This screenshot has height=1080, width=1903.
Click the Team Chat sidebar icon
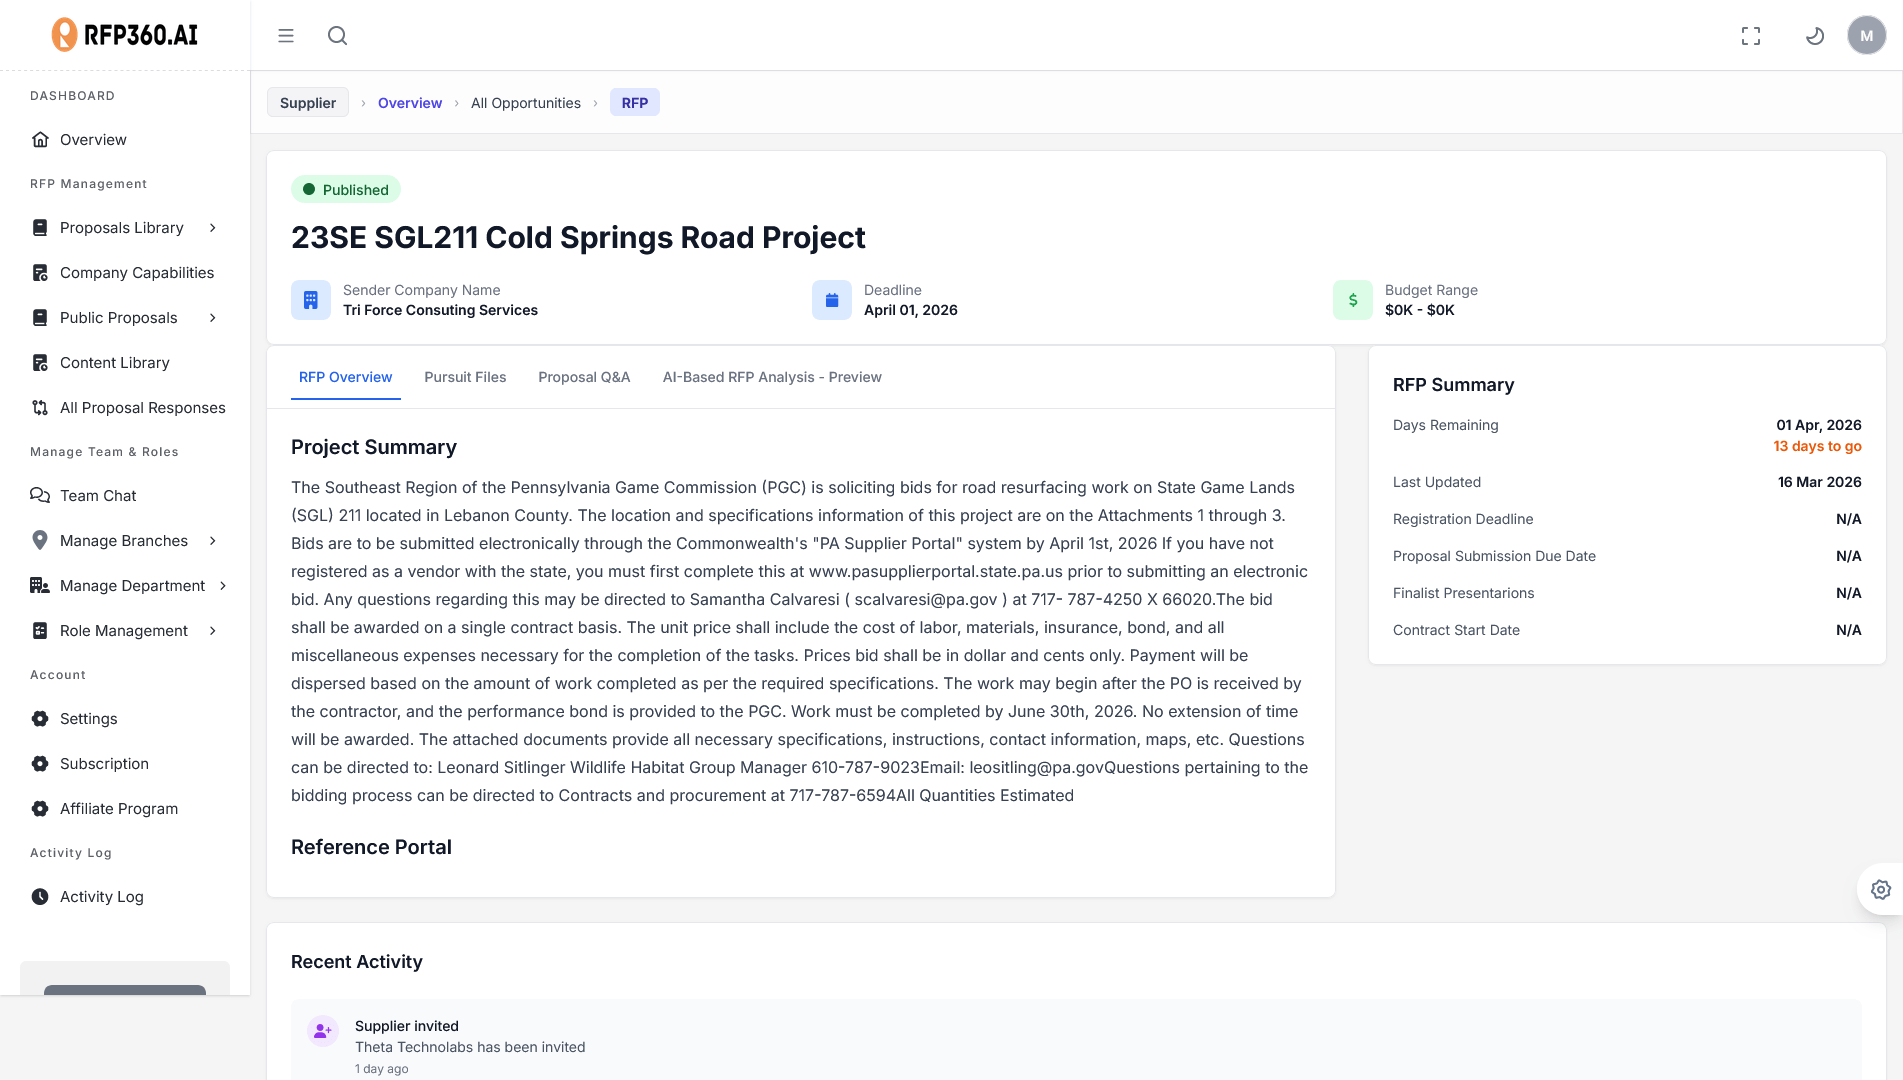pos(40,496)
